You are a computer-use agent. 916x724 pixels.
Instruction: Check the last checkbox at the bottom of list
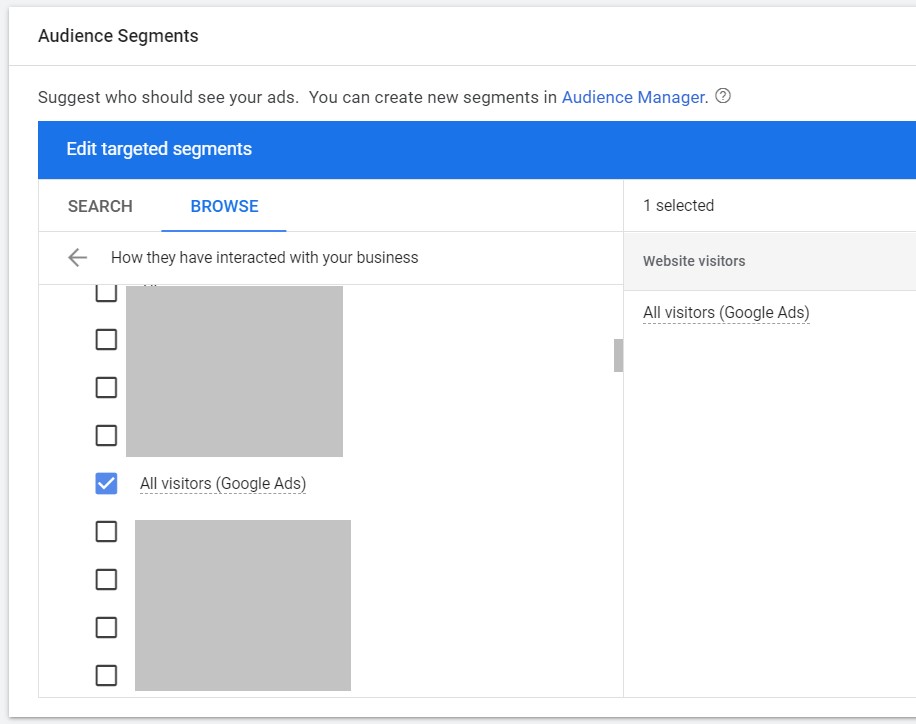(x=105, y=675)
